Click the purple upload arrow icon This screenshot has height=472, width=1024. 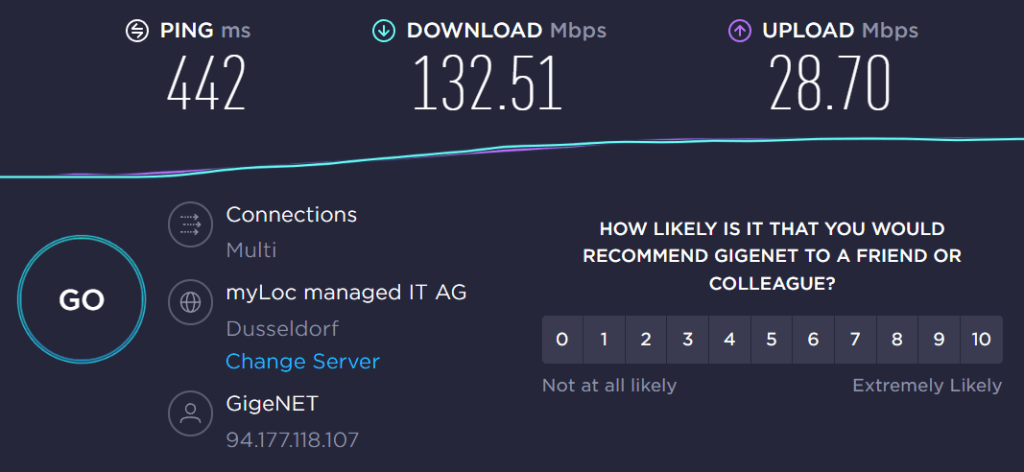pos(739,31)
